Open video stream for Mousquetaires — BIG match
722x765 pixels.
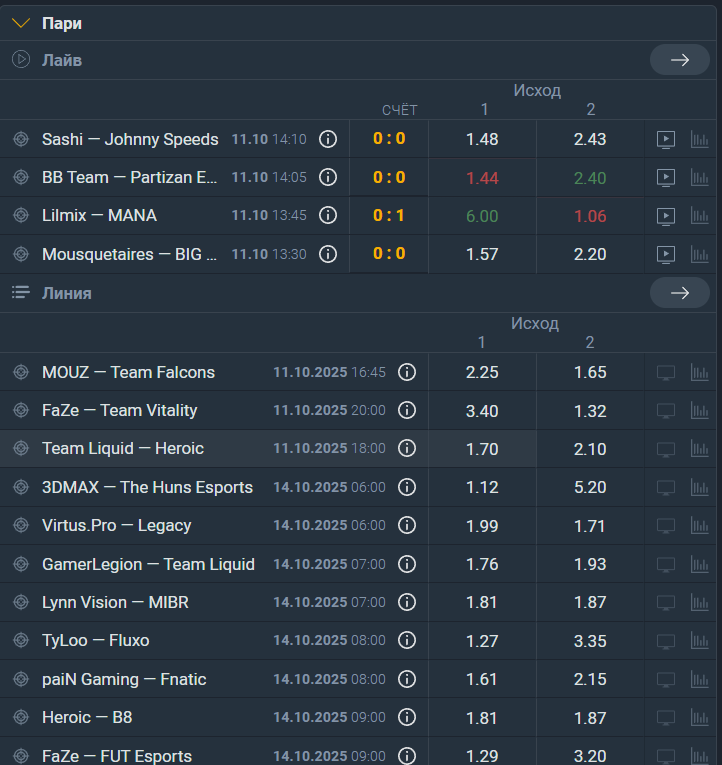click(665, 254)
